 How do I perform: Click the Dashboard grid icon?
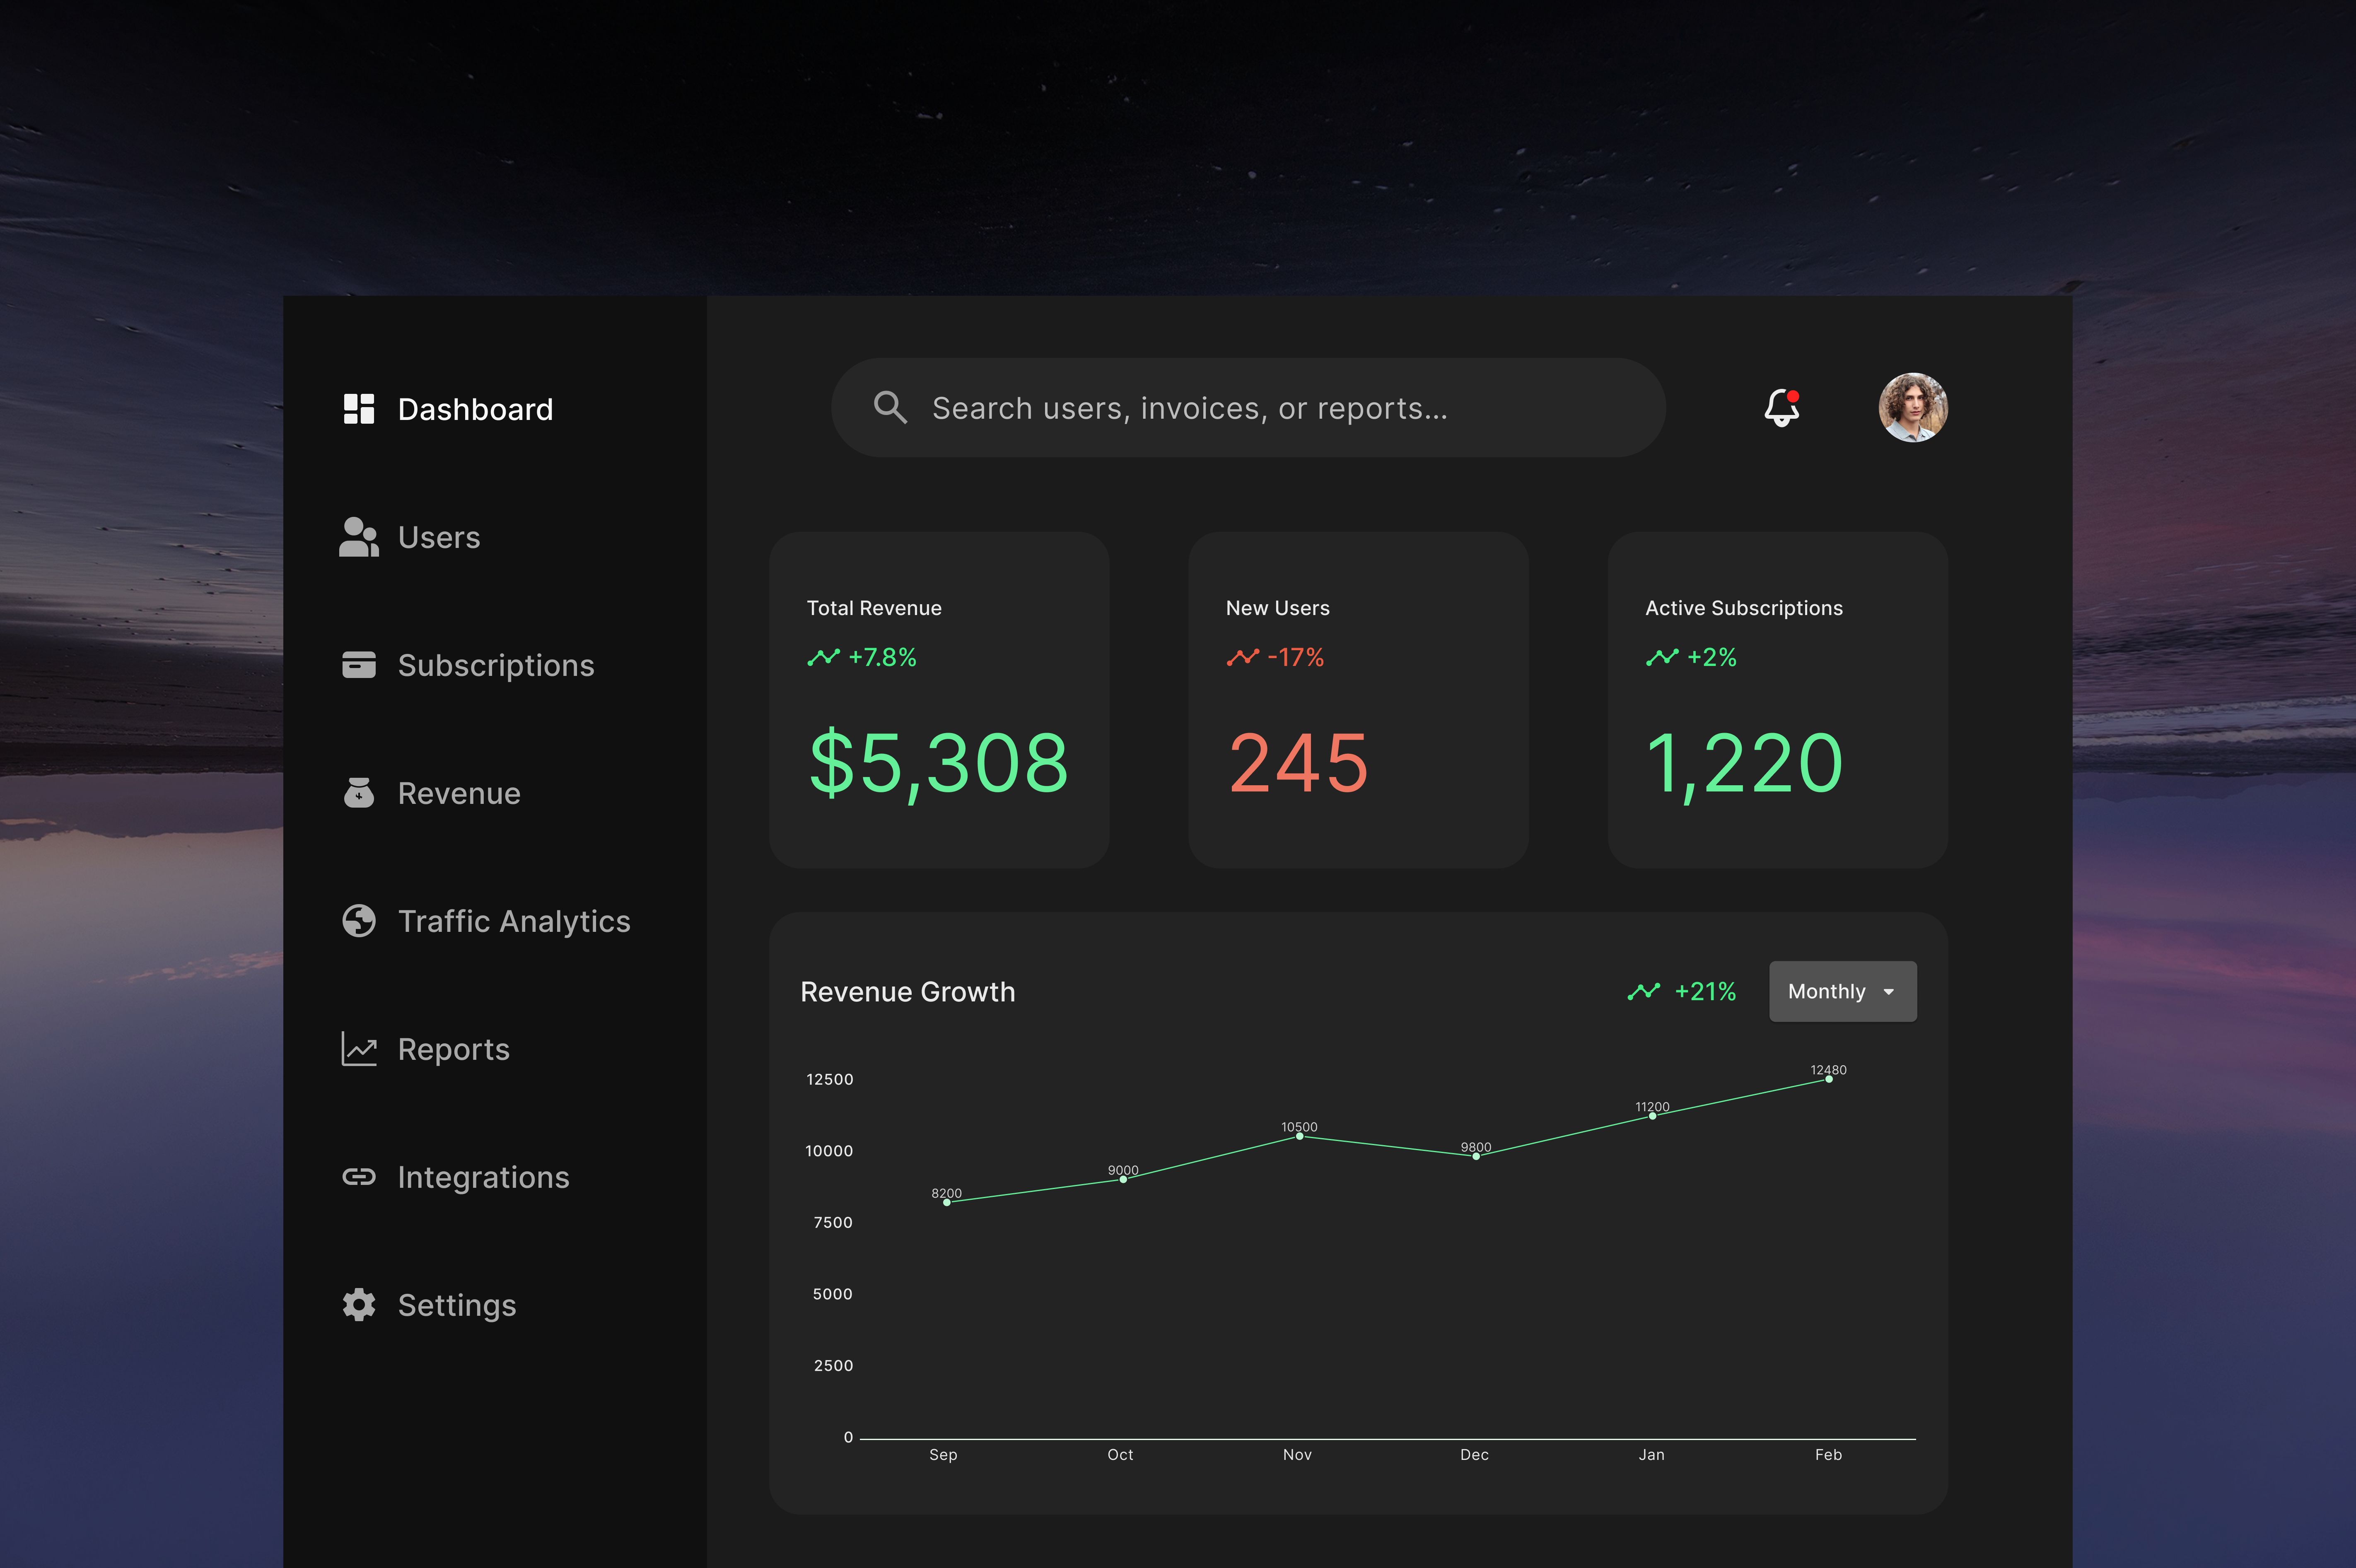point(359,409)
